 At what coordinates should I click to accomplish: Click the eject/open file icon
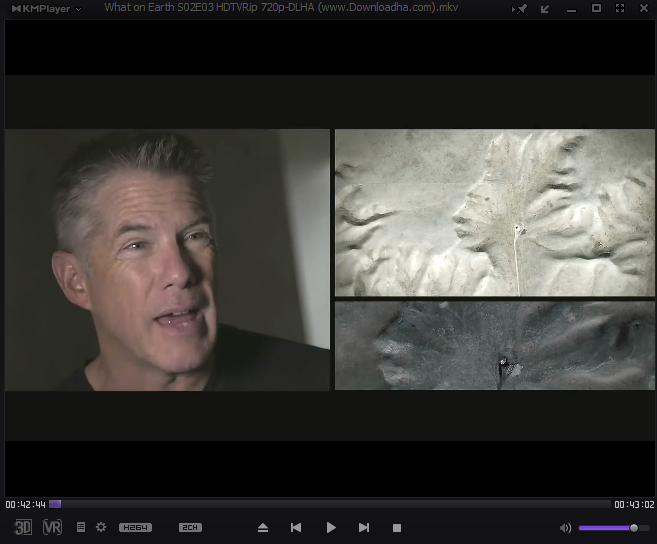[x=263, y=527]
